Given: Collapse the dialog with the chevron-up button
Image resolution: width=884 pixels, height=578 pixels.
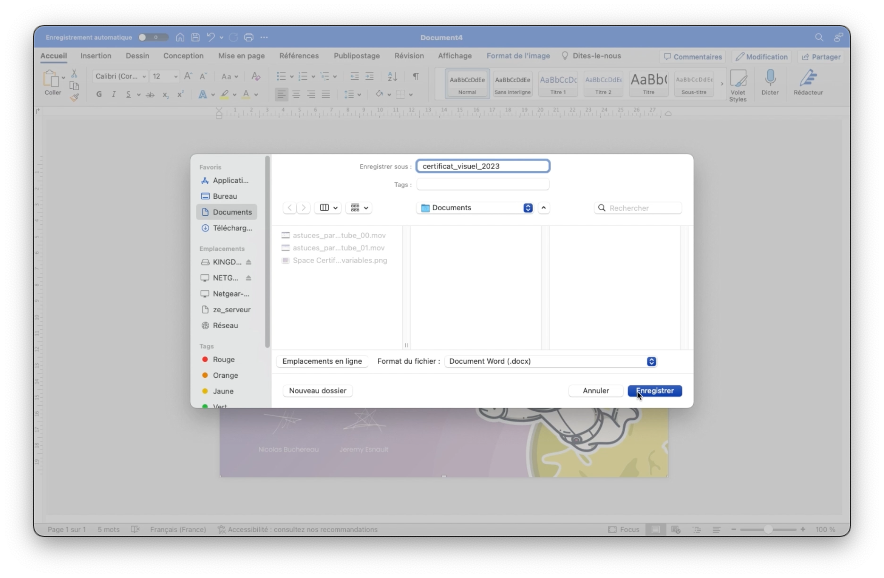Looking at the screenshot, I should [544, 208].
